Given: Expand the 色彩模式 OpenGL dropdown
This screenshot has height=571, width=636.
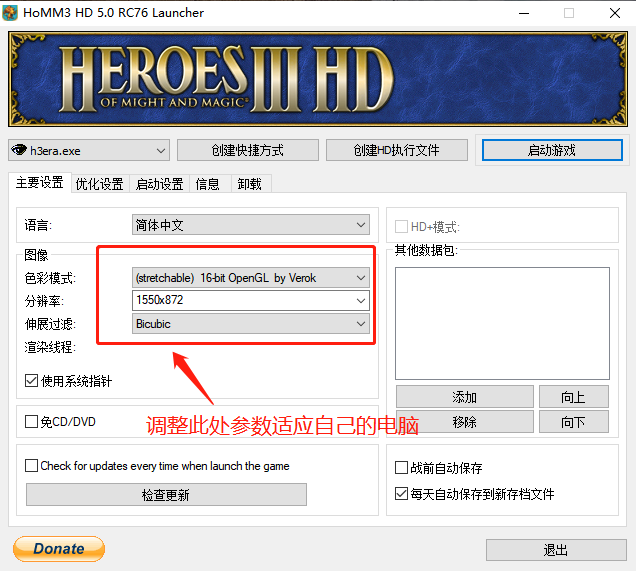Looking at the screenshot, I should (x=251, y=278).
